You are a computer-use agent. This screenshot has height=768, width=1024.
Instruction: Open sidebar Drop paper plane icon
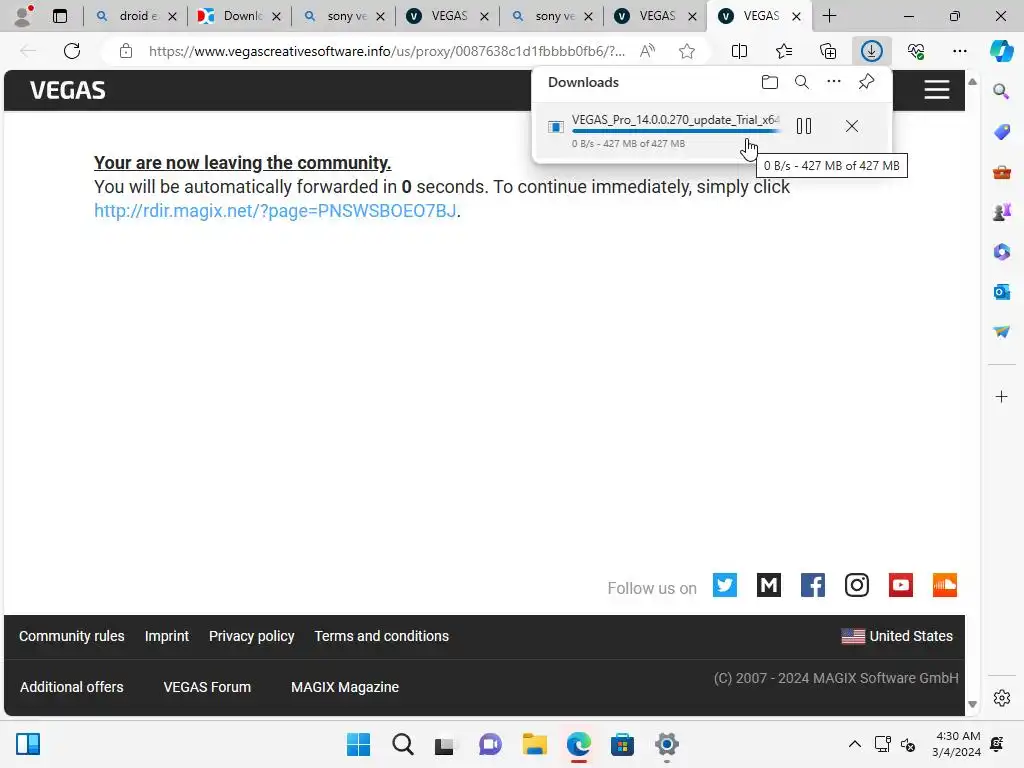pyautogui.click(x=1001, y=332)
